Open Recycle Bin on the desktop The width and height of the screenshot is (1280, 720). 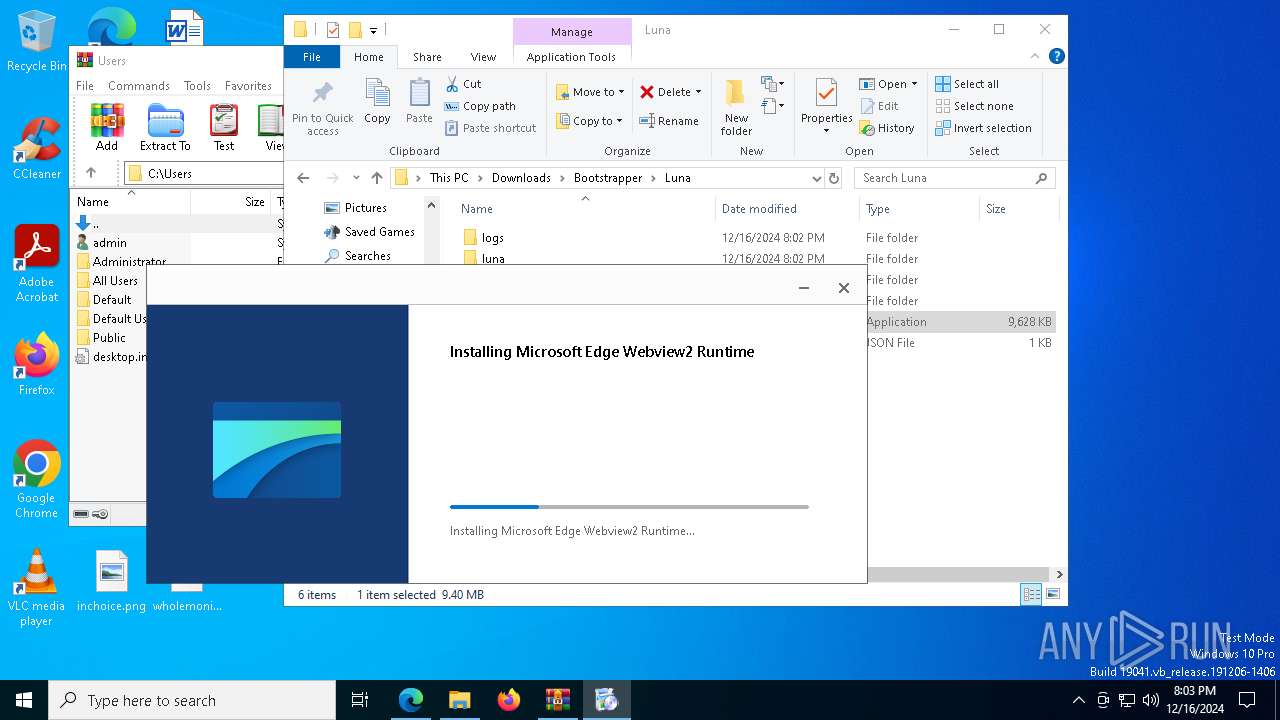point(36,42)
